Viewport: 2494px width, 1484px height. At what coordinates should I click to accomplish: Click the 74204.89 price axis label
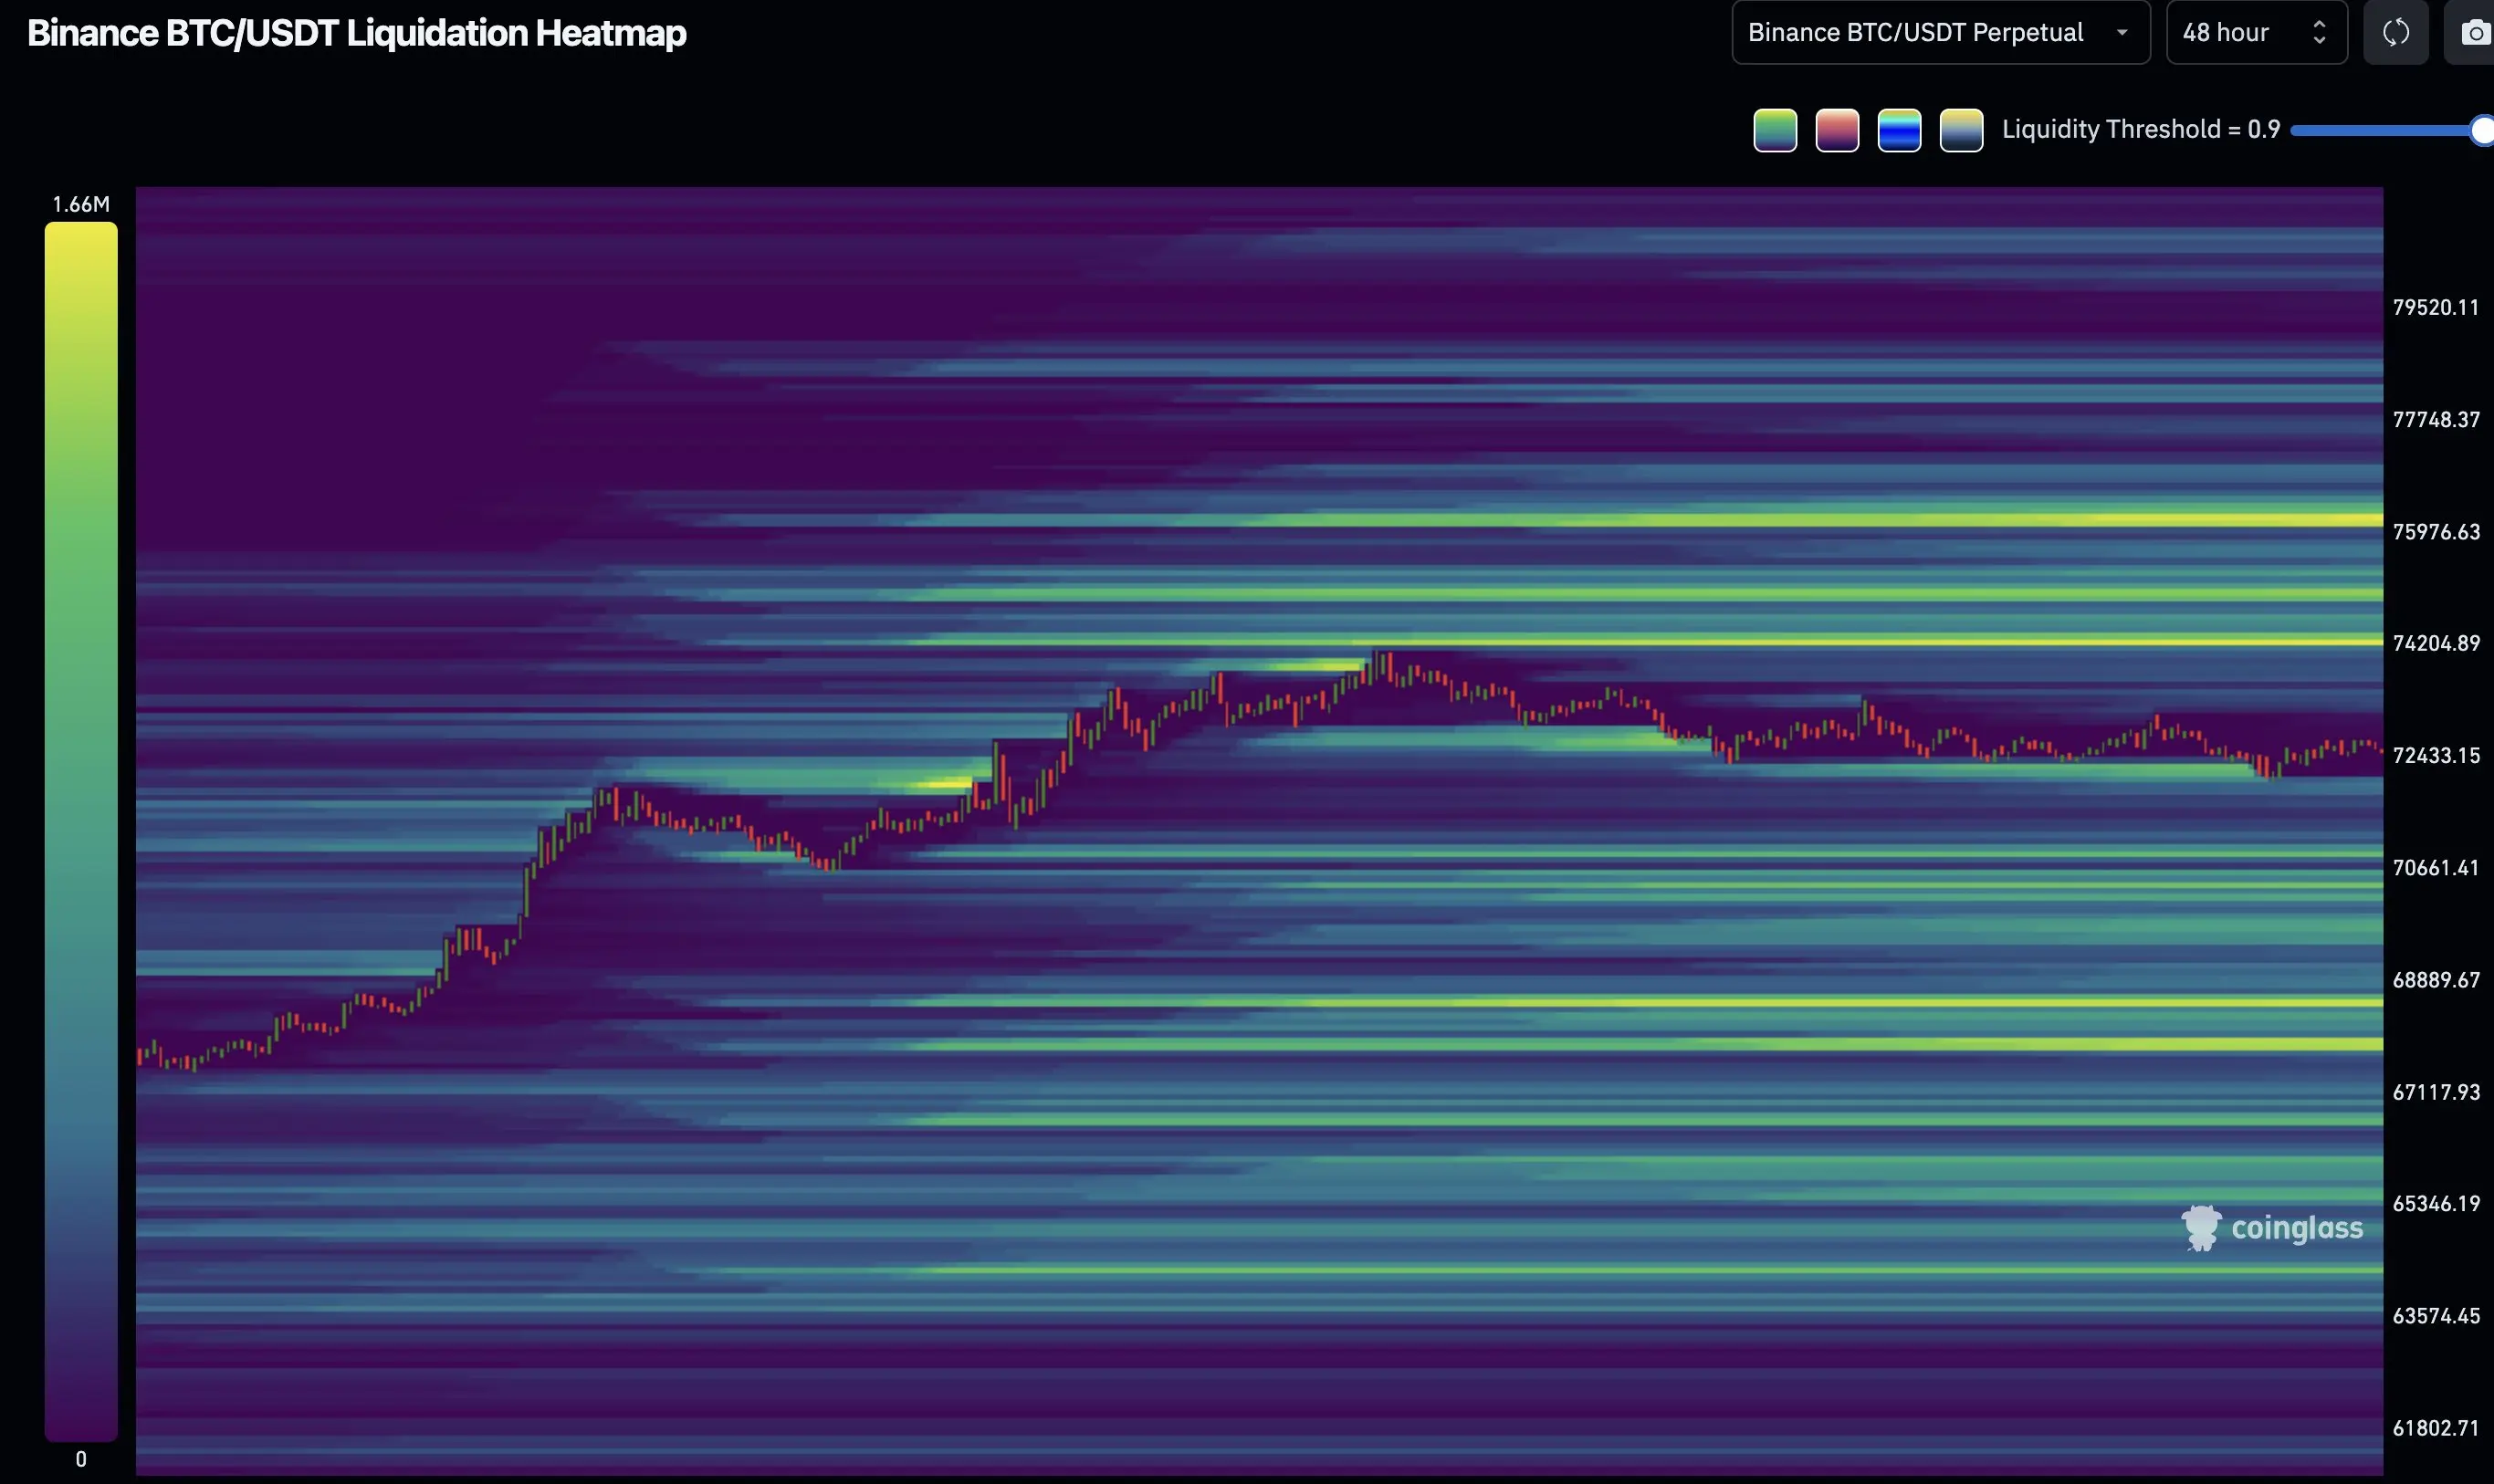[2435, 644]
